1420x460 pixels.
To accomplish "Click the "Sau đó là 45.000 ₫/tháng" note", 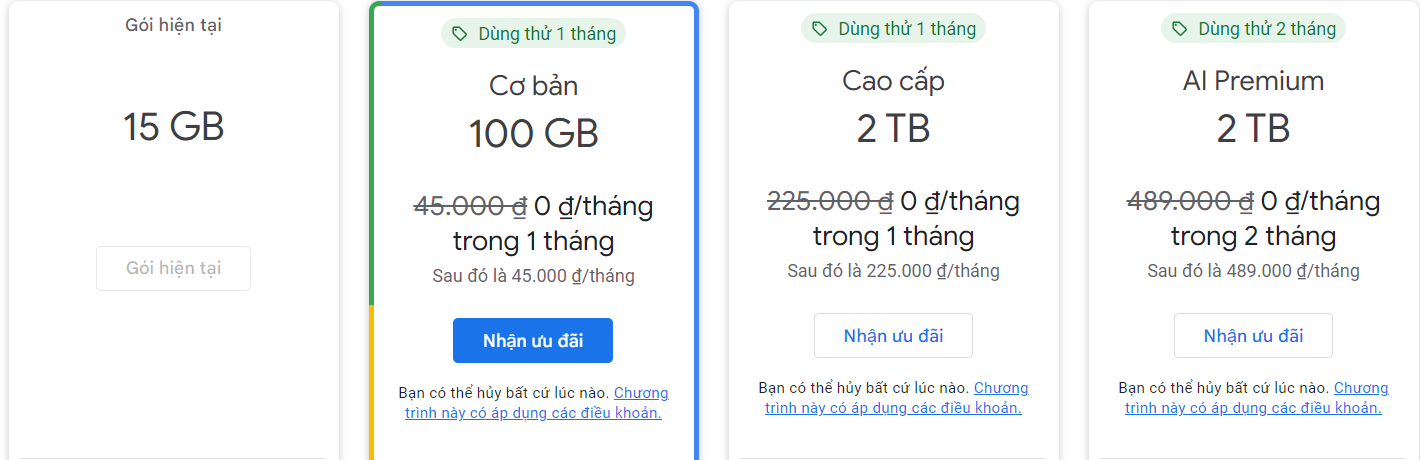I will tap(533, 276).
